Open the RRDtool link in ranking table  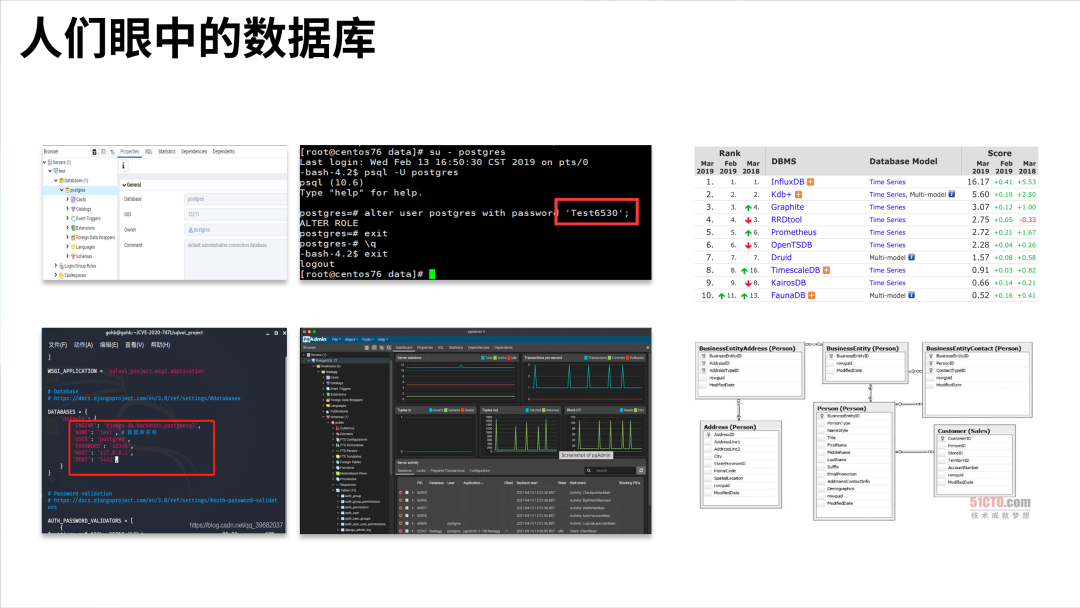pos(786,220)
